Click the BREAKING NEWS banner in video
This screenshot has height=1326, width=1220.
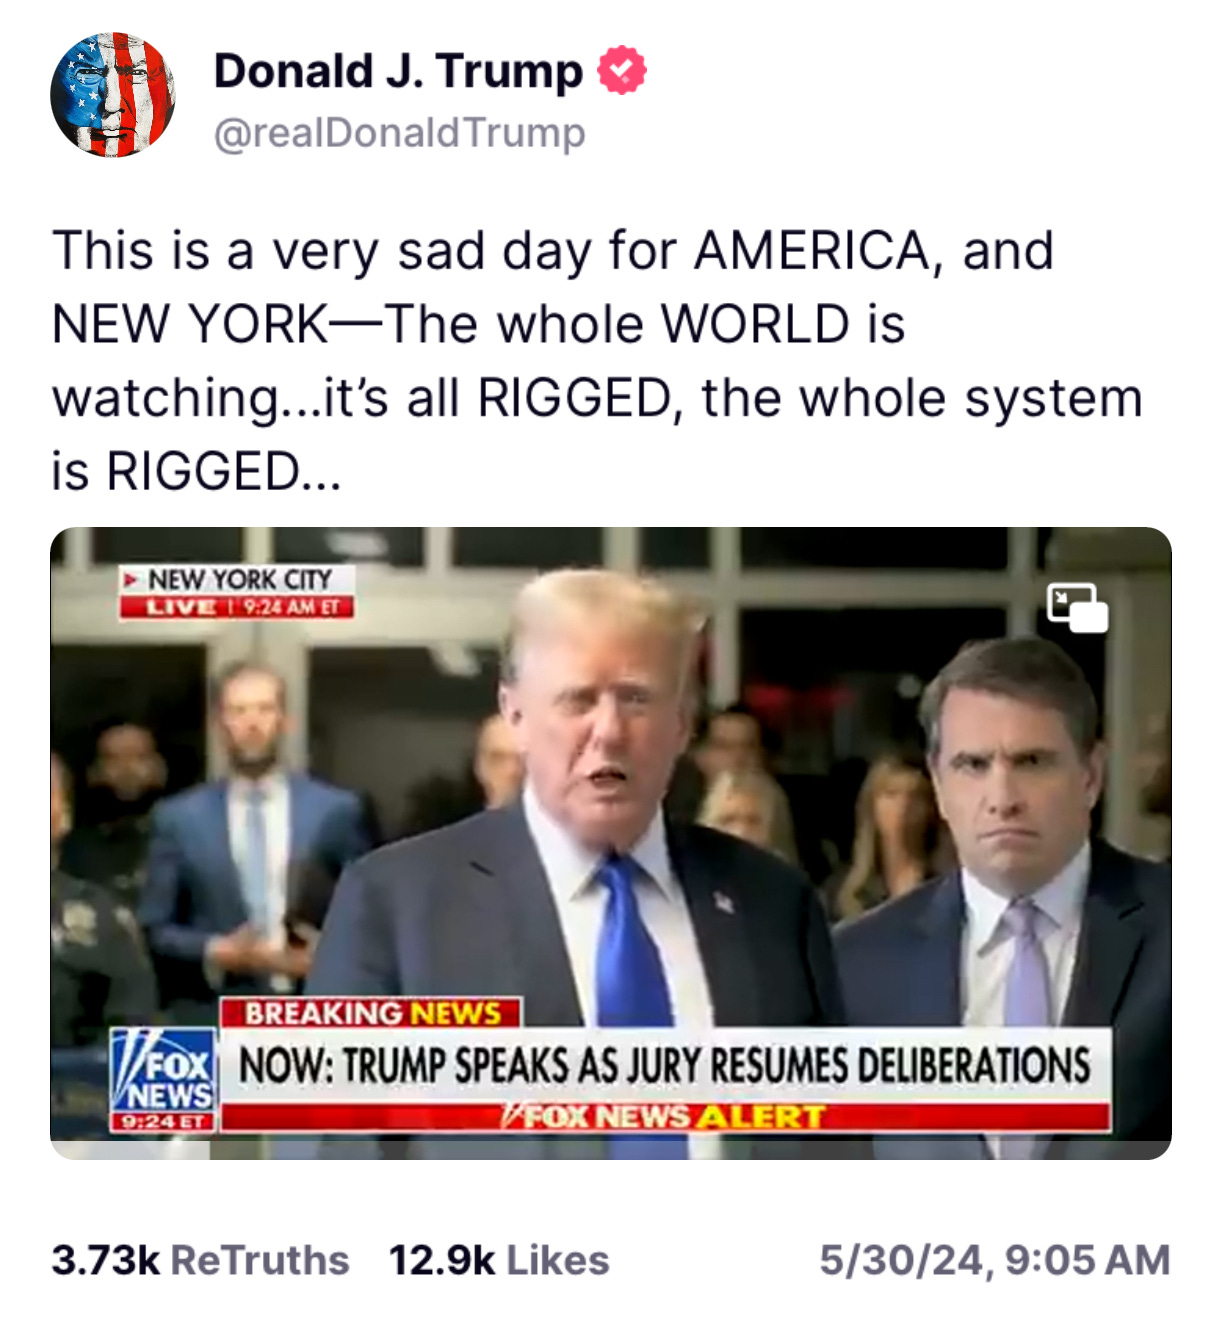pyautogui.click(x=371, y=1013)
